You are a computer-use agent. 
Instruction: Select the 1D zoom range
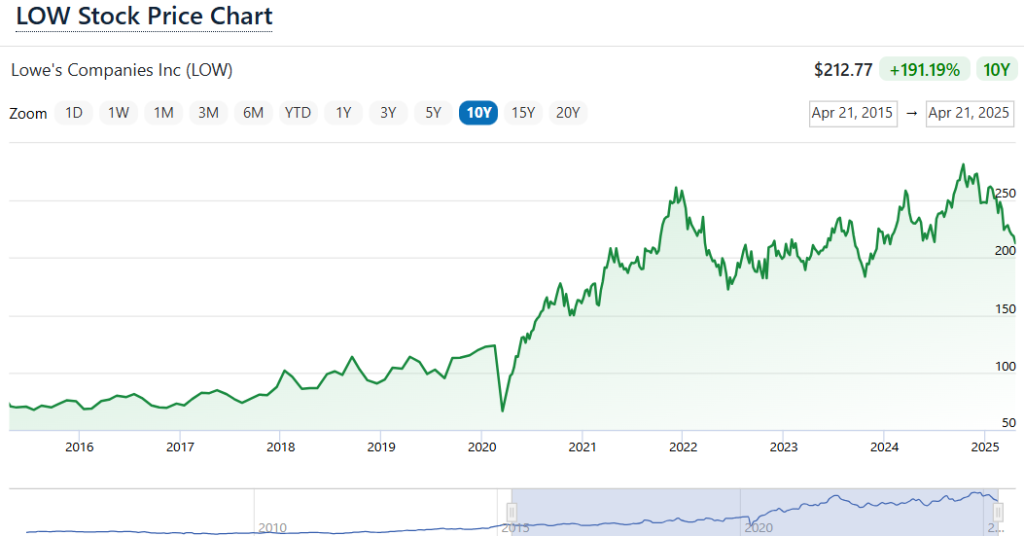point(74,113)
